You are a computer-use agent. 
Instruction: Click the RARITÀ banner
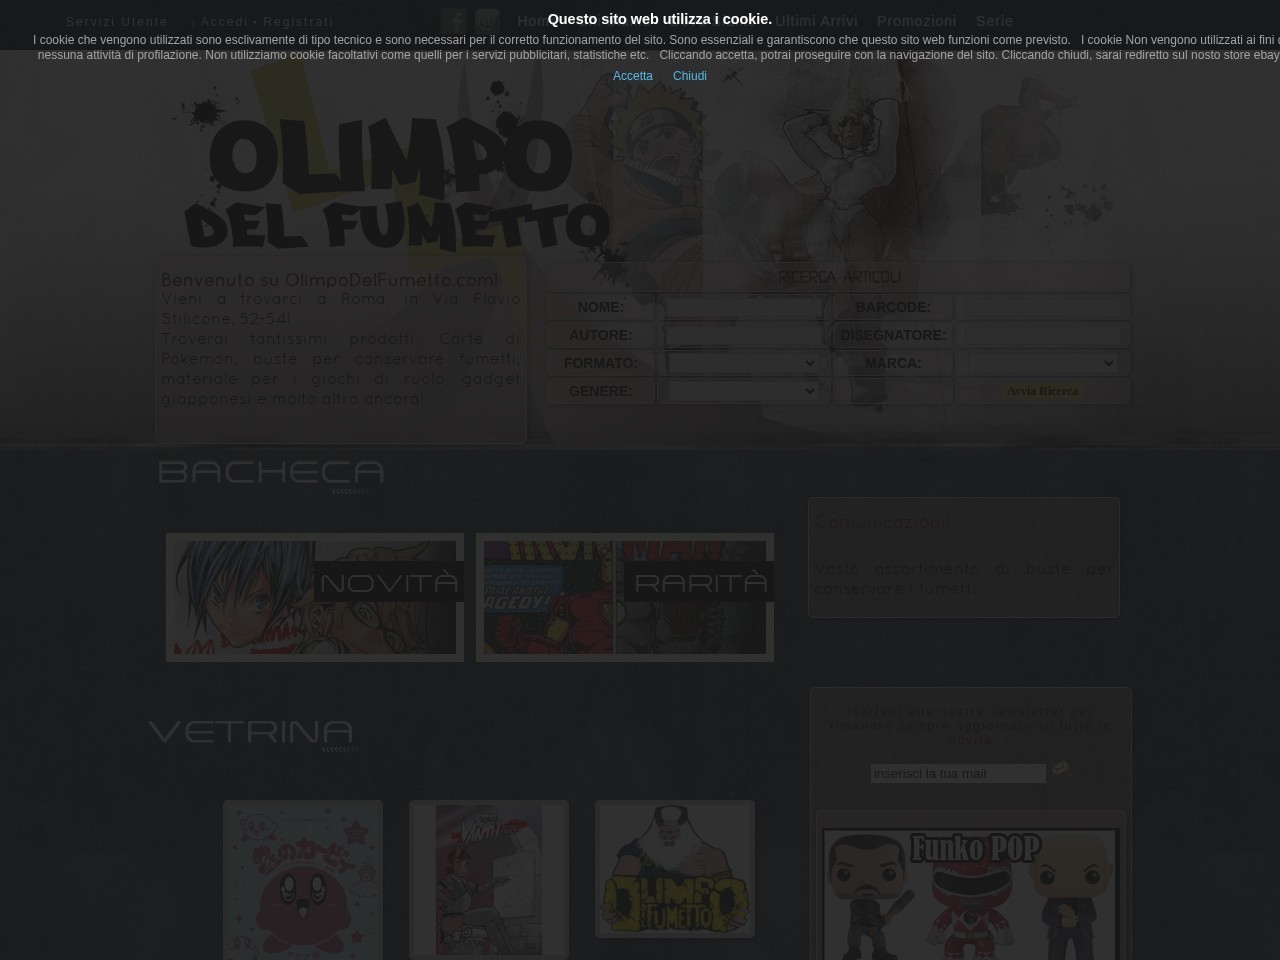click(x=625, y=597)
